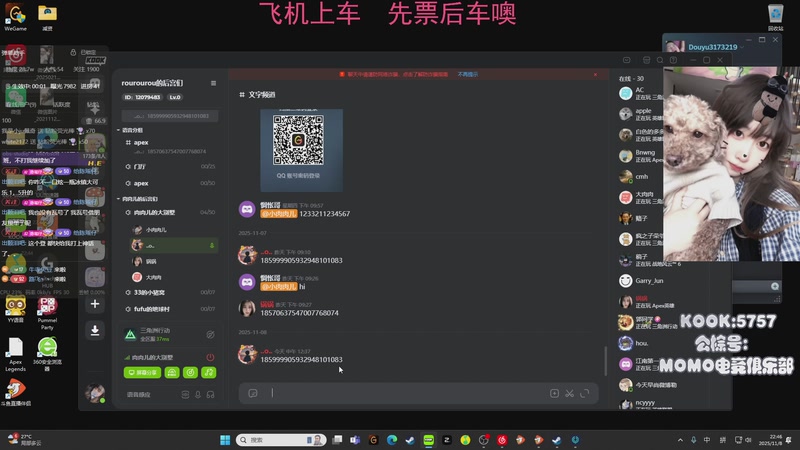Click the plus attachment icon in input box
This screenshot has width=800, height=450.
coord(554,393)
